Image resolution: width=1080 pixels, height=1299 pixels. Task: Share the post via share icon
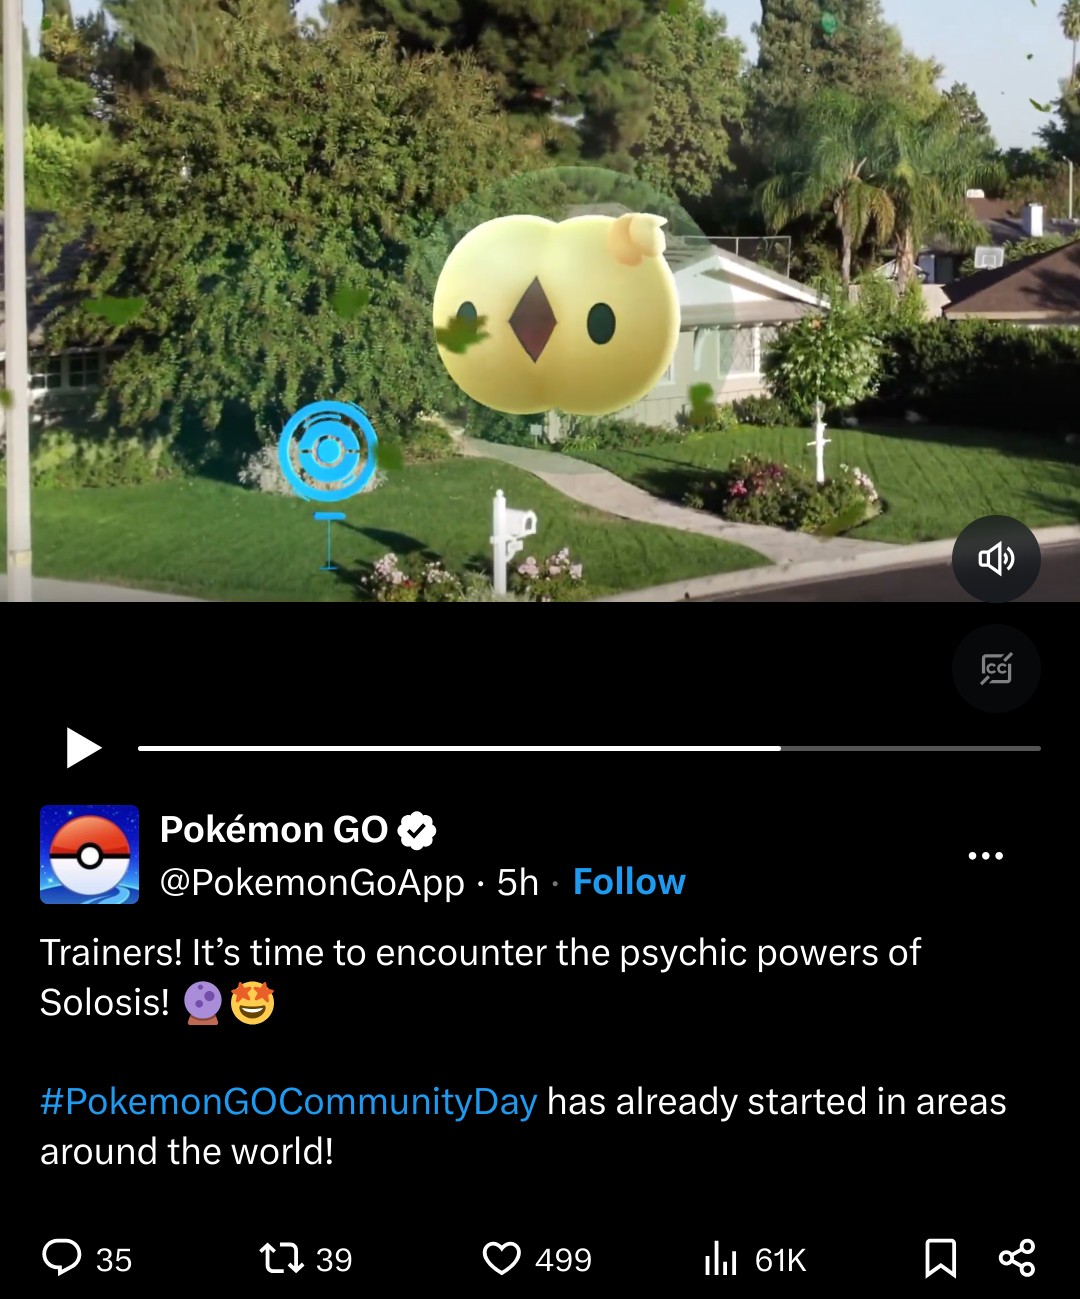[1017, 1257]
